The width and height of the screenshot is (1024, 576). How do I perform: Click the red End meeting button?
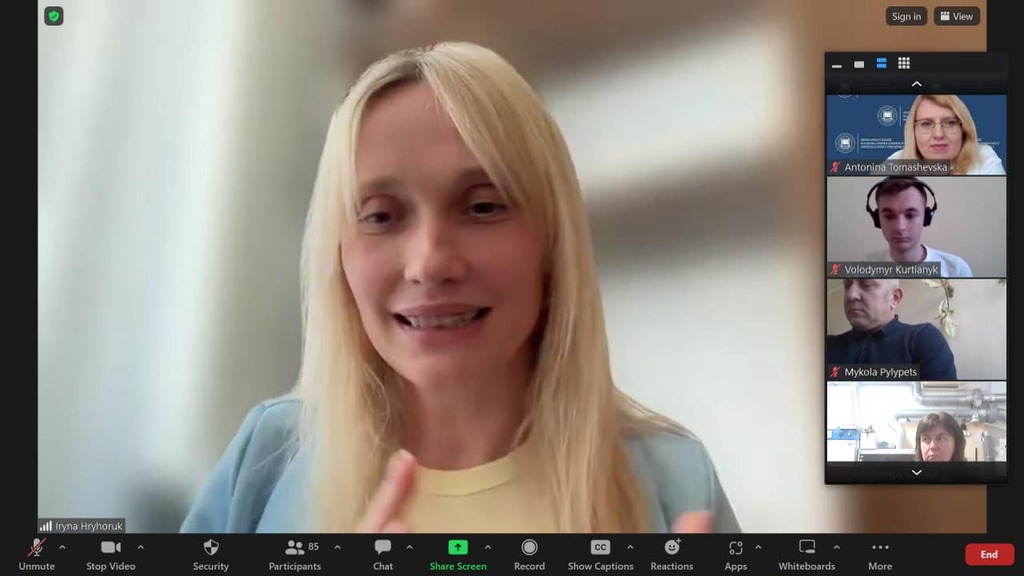(988, 554)
